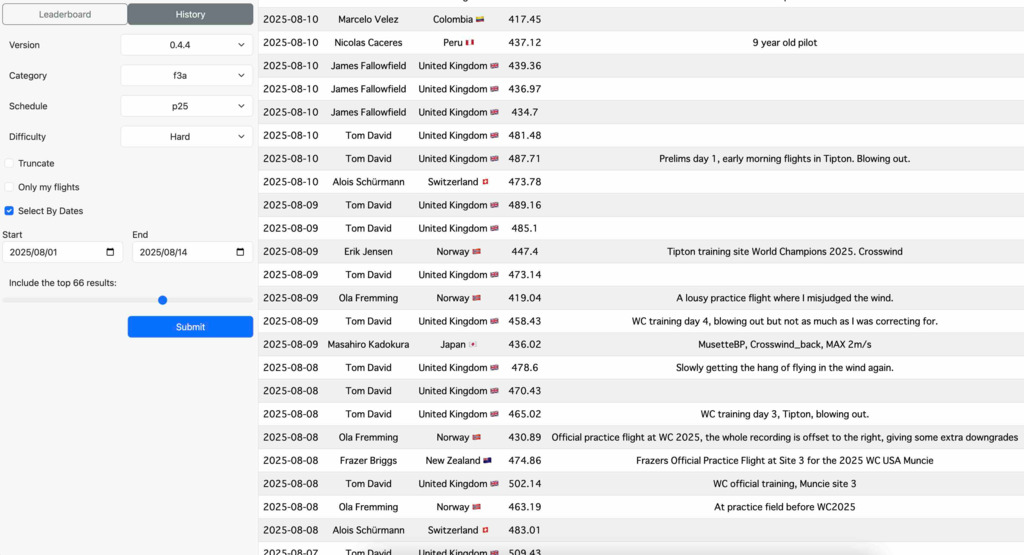The height and width of the screenshot is (555, 1024).
Task: Click the End date field 2025/08/14
Action: [192, 252]
